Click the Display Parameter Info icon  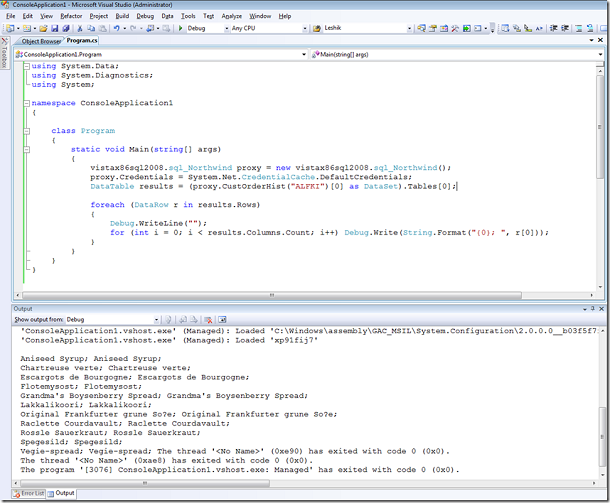tap(516, 28)
